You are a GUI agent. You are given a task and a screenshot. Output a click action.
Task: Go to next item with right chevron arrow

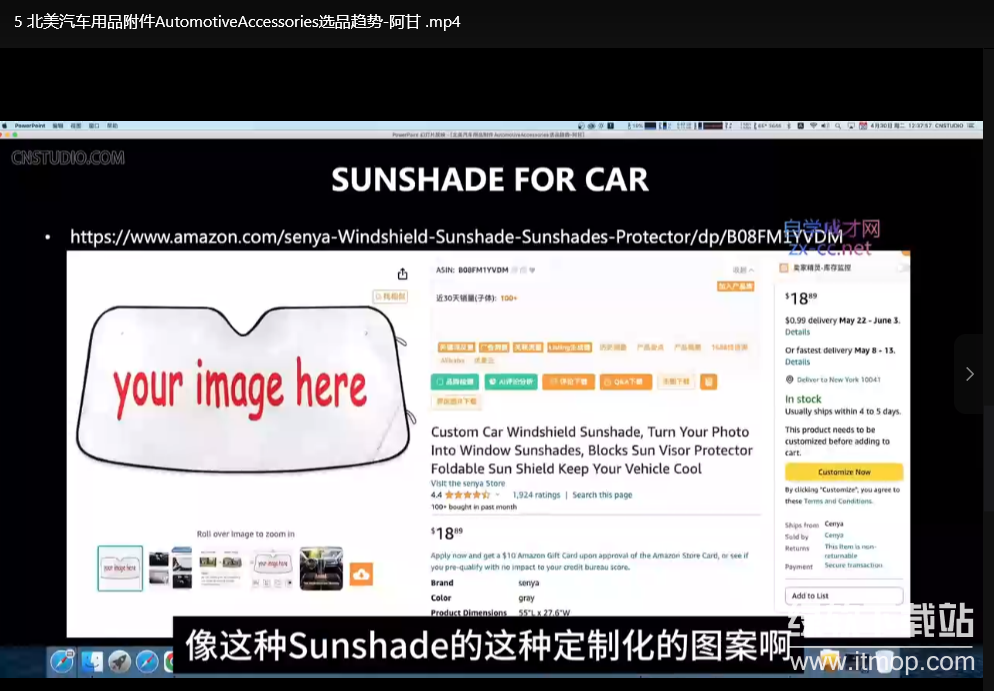[x=969, y=374]
